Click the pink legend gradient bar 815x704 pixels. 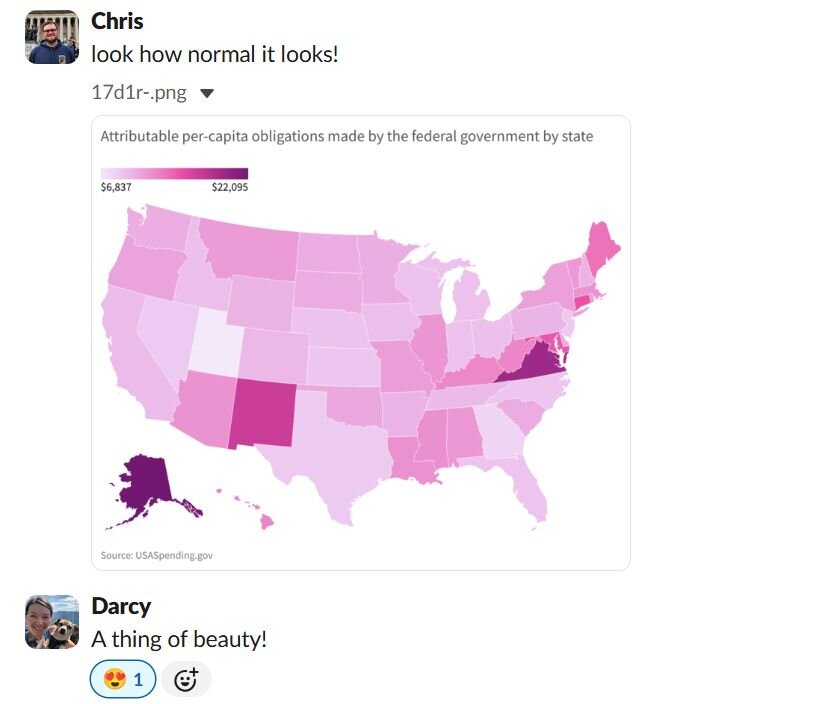point(174,174)
